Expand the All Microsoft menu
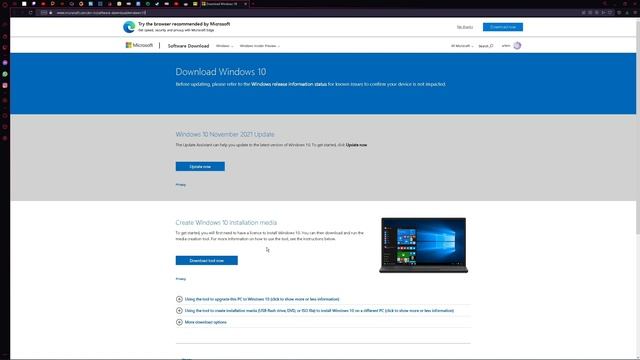The height and width of the screenshot is (360, 640). [x=462, y=46]
